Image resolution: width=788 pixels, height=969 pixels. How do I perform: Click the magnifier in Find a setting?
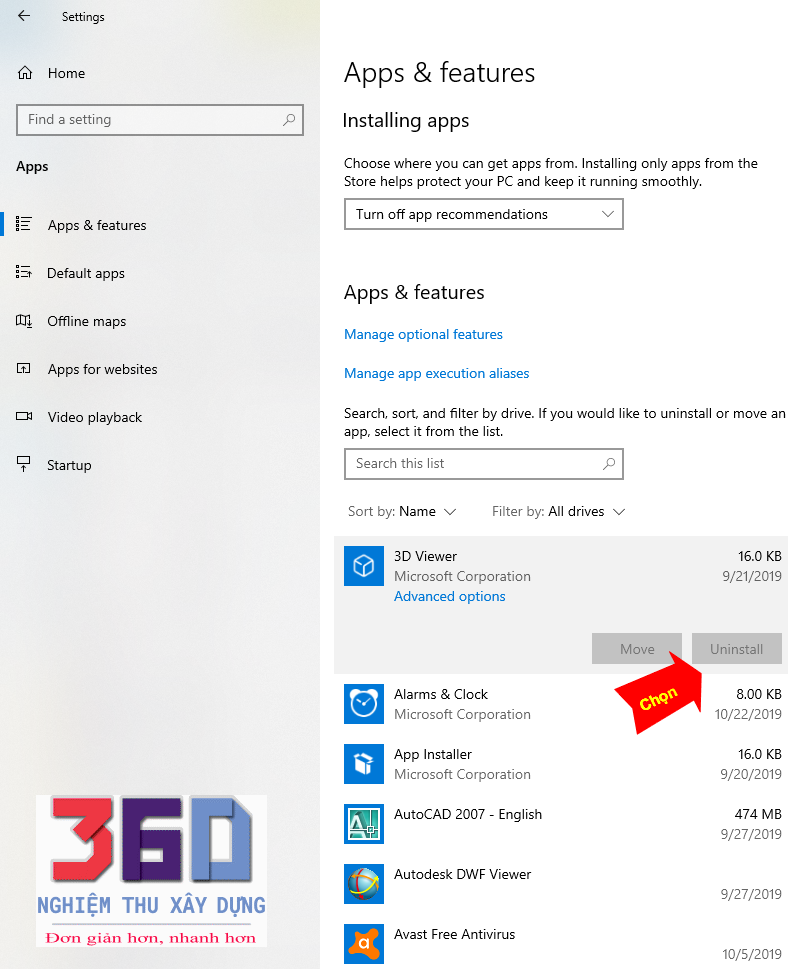coord(289,120)
